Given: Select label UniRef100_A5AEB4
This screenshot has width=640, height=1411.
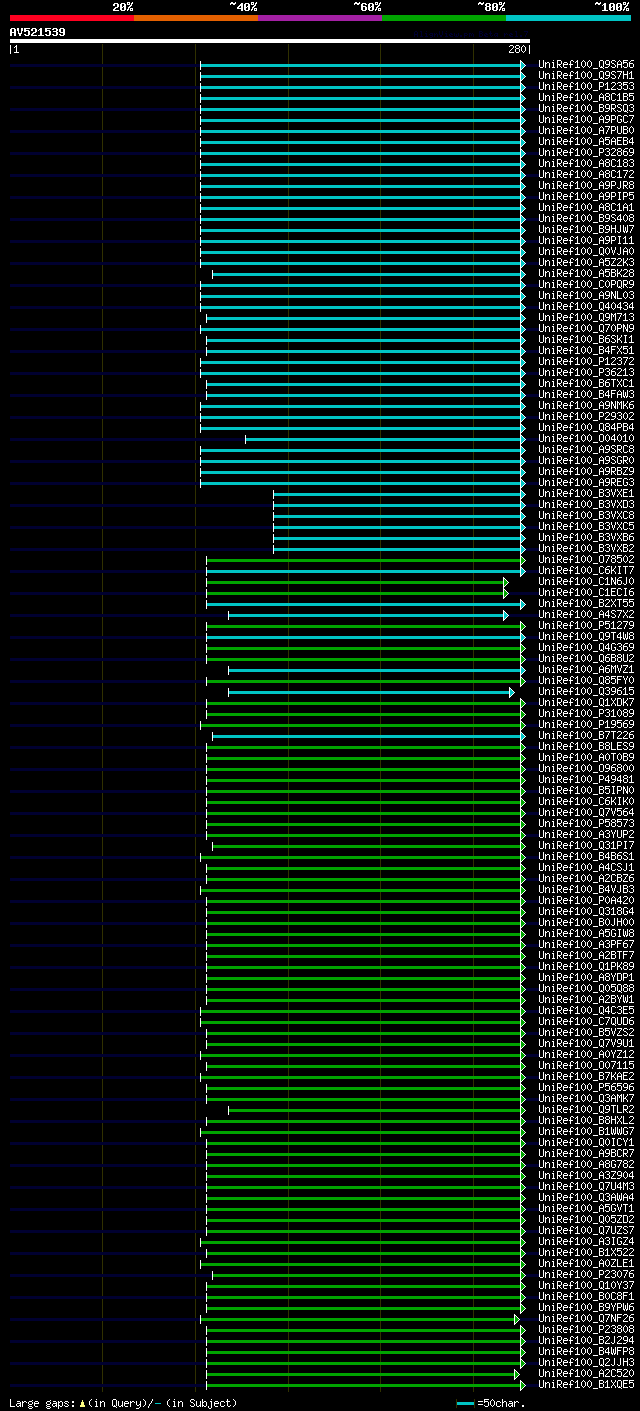Looking at the screenshot, I should pyautogui.click(x=586, y=141).
